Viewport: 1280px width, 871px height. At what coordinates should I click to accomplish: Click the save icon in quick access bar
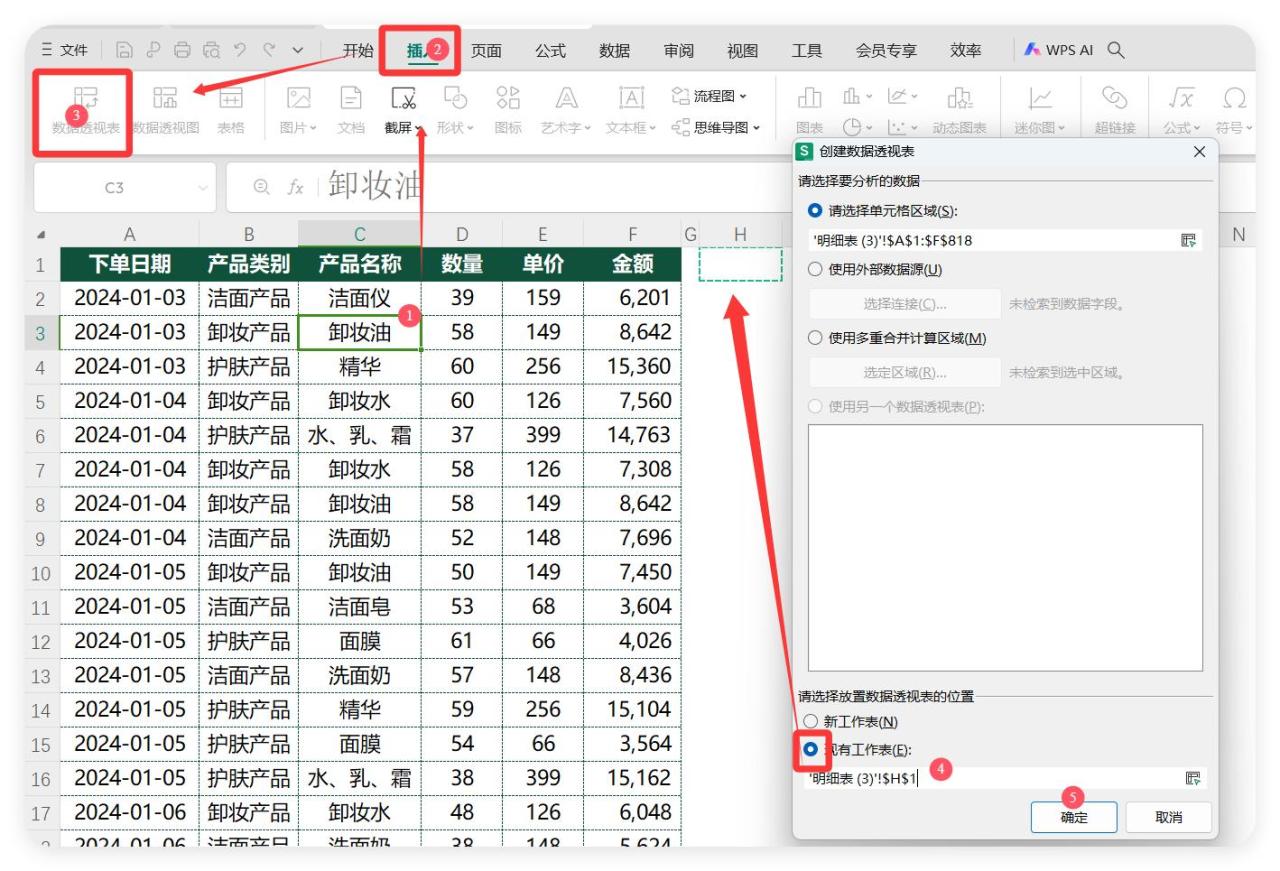(x=124, y=50)
